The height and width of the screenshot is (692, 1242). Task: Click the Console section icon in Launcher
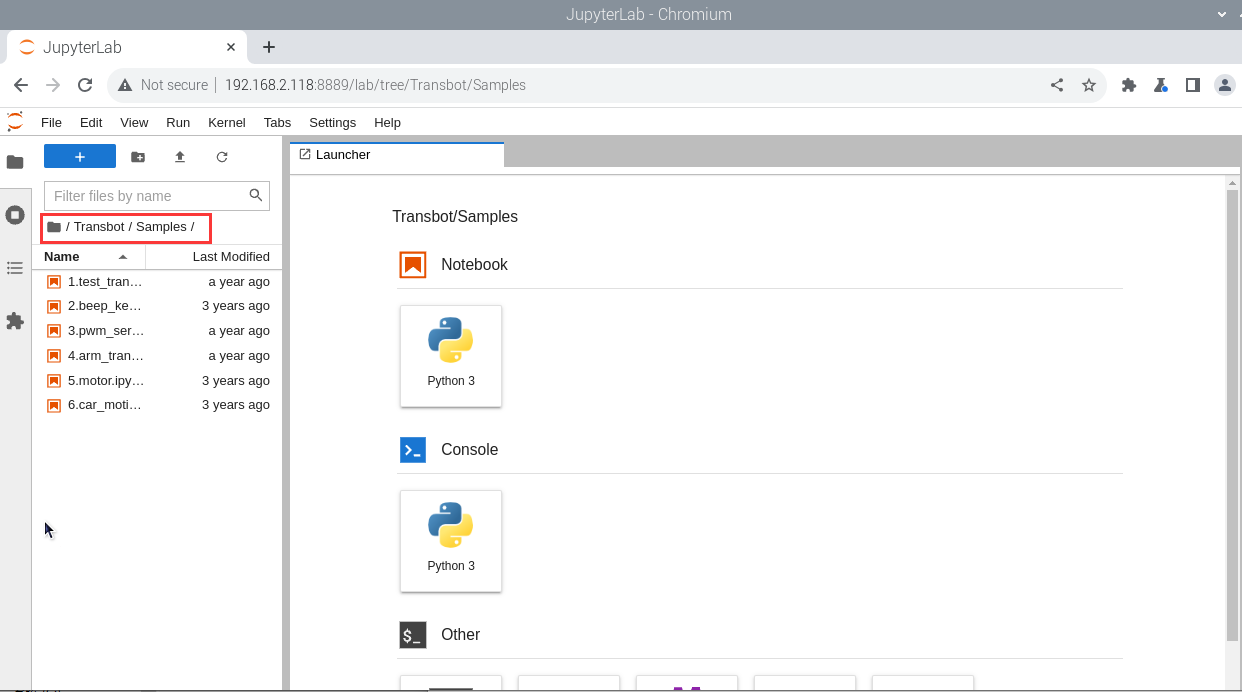[x=413, y=450]
